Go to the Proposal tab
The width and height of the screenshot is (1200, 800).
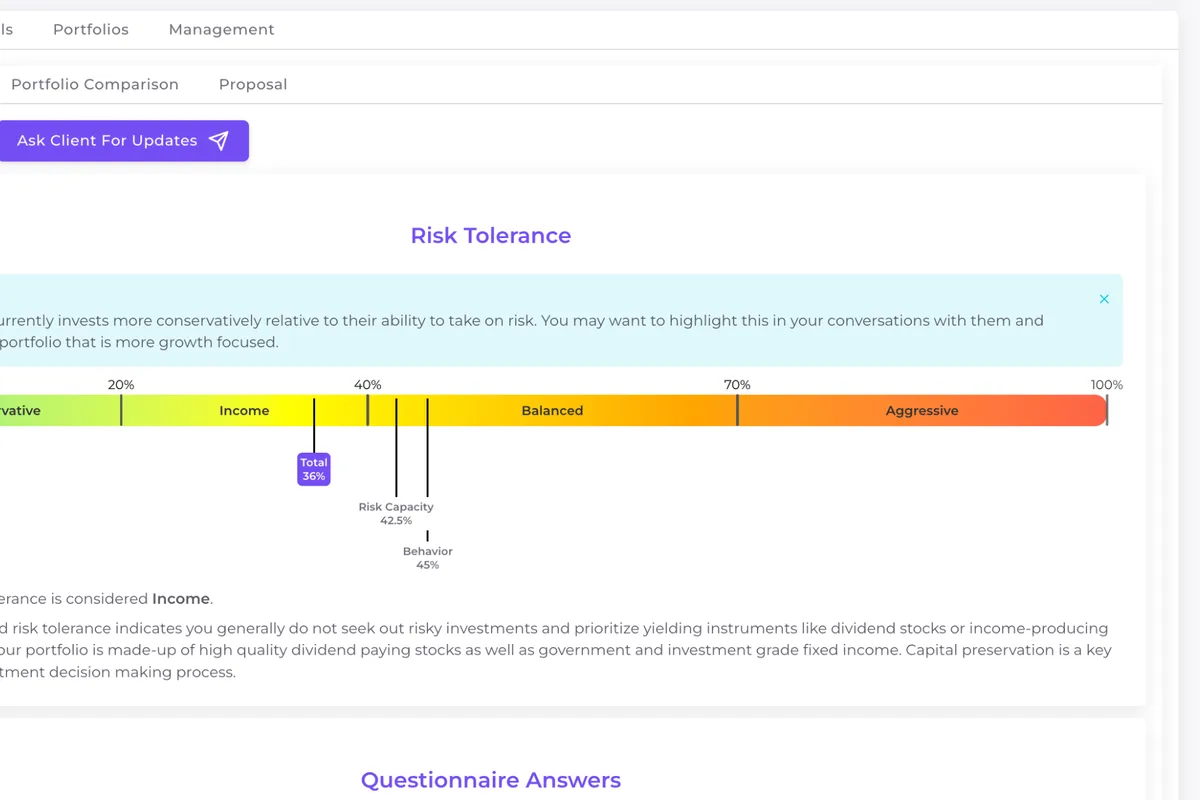253,85
